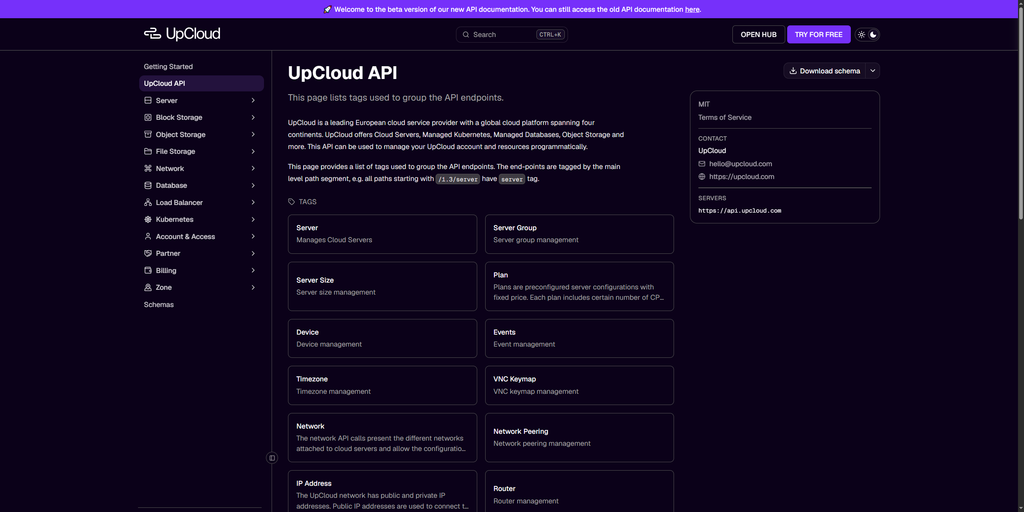The width and height of the screenshot is (1024, 512).
Task: Open the Kubernetes sidebar item
Action: click(201, 219)
